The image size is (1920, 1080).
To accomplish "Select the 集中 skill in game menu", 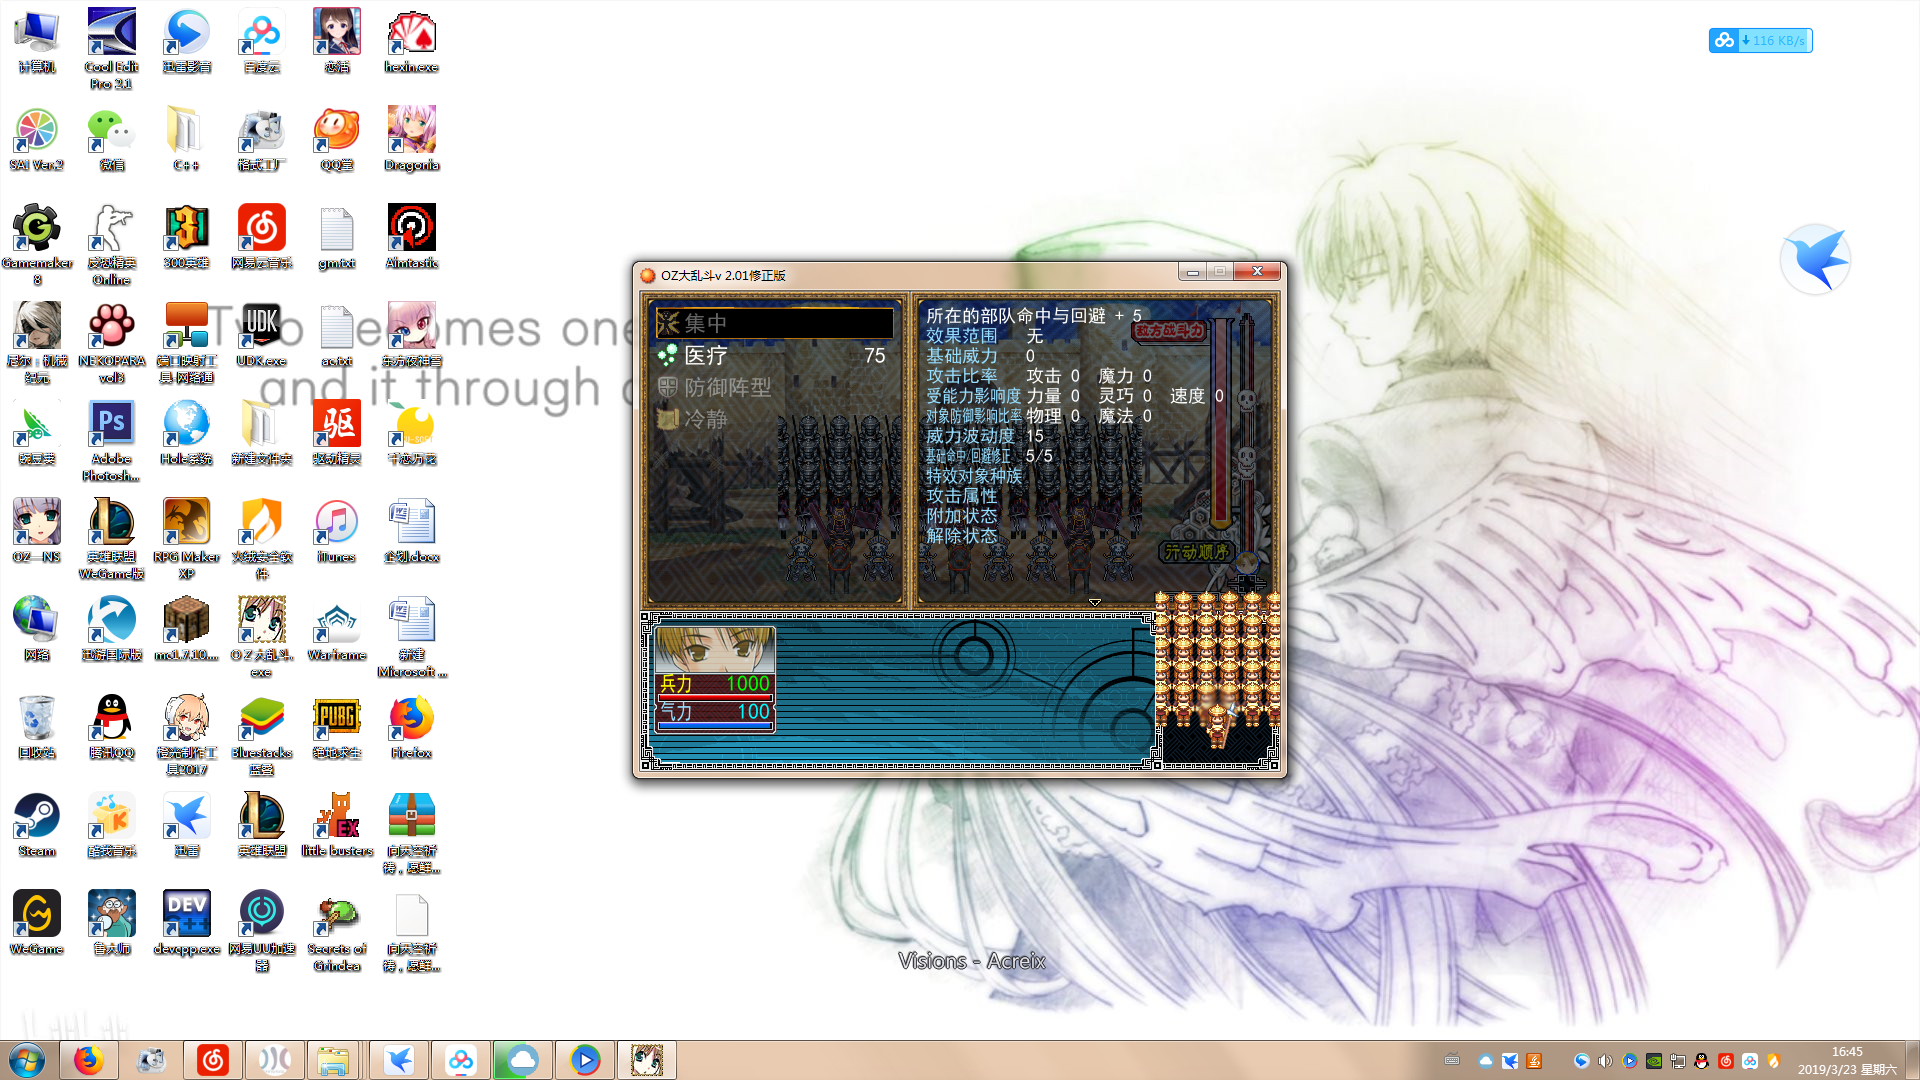I will (x=774, y=323).
